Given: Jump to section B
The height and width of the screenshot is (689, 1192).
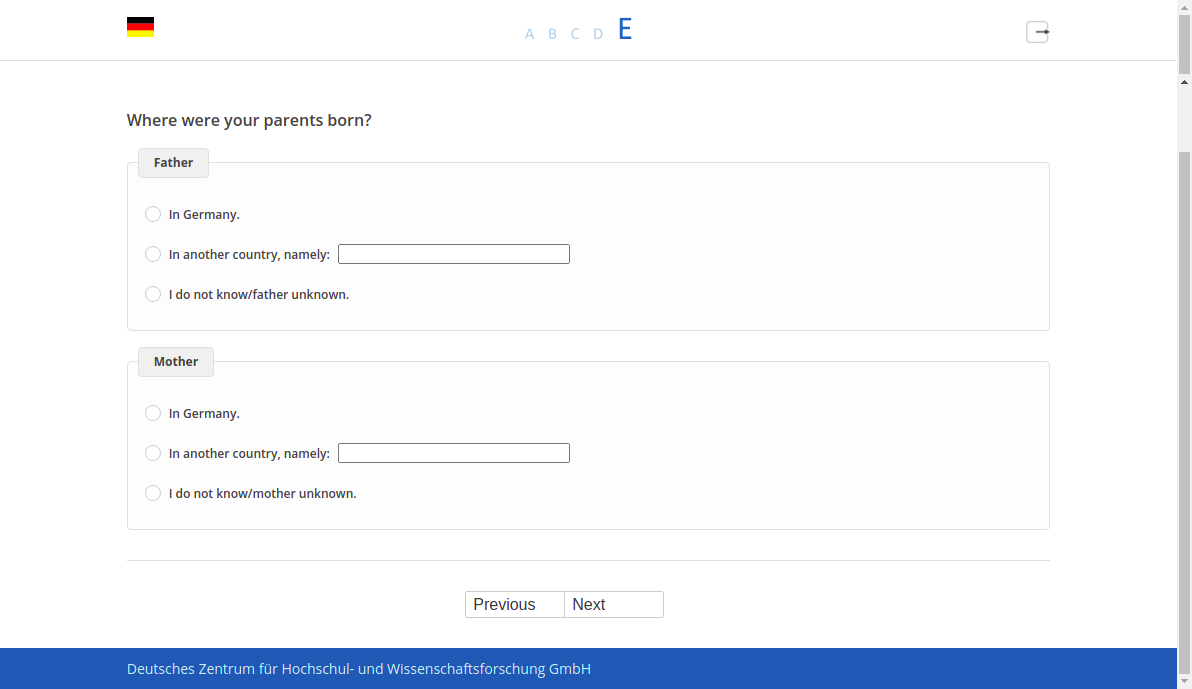Looking at the screenshot, I should (553, 34).
